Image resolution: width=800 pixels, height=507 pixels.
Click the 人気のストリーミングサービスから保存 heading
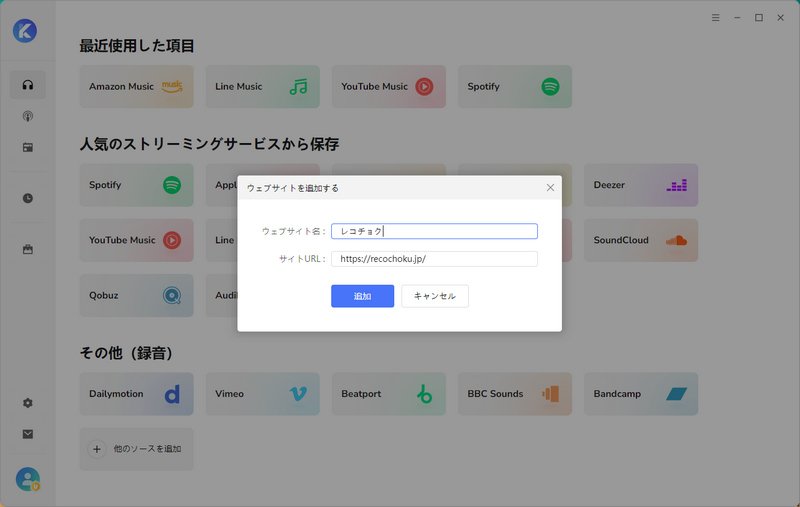(x=209, y=144)
